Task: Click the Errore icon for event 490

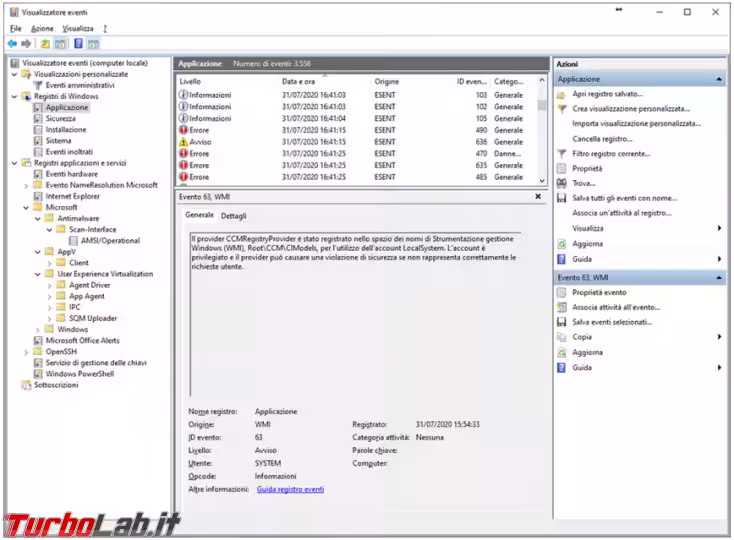Action: [x=184, y=130]
